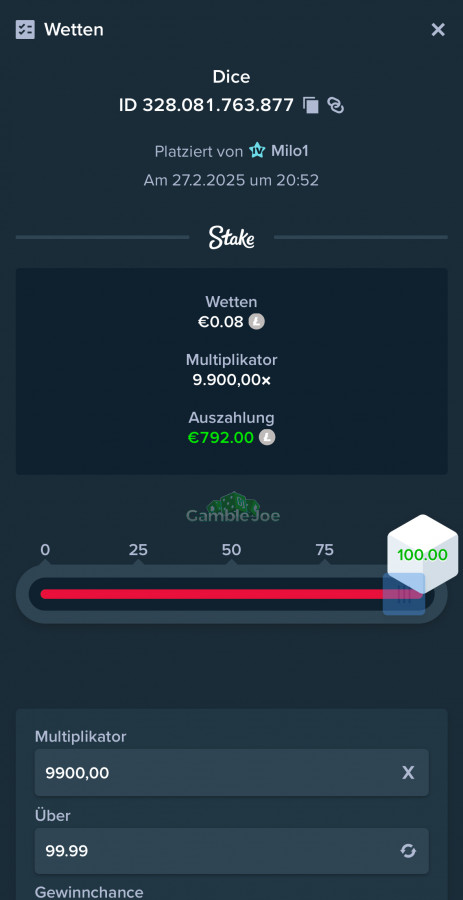Click the Stake logo
Screen dimensions: 463x900
pyautogui.click(x=231, y=237)
